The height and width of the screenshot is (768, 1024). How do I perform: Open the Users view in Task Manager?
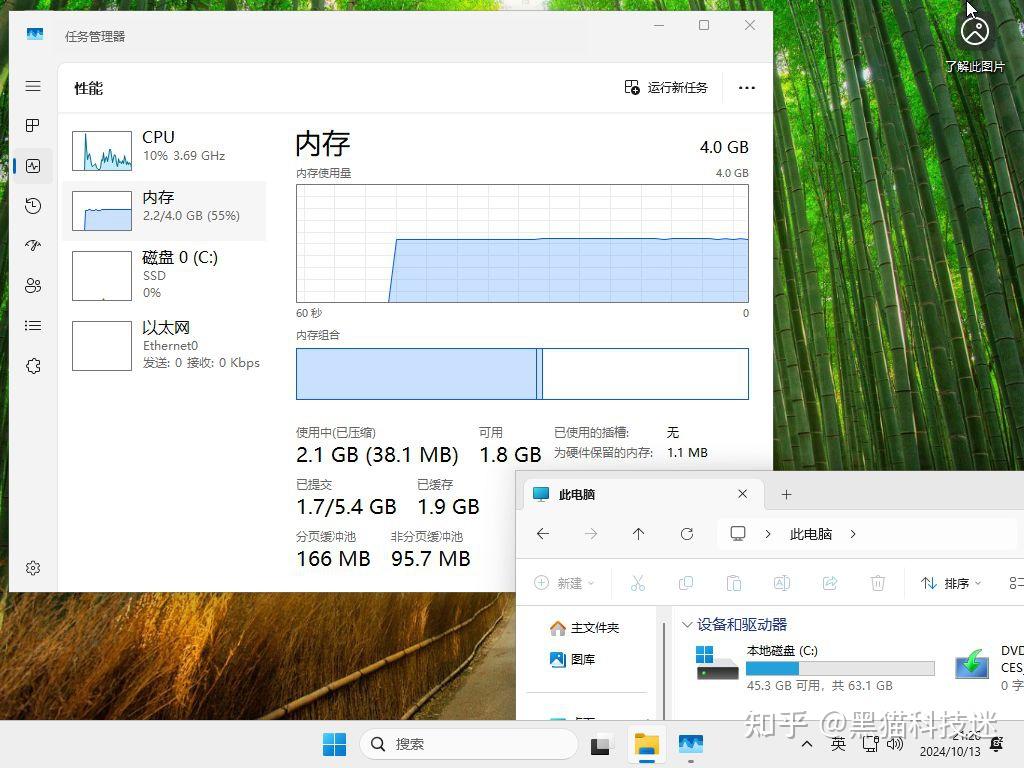tap(33, 286)
